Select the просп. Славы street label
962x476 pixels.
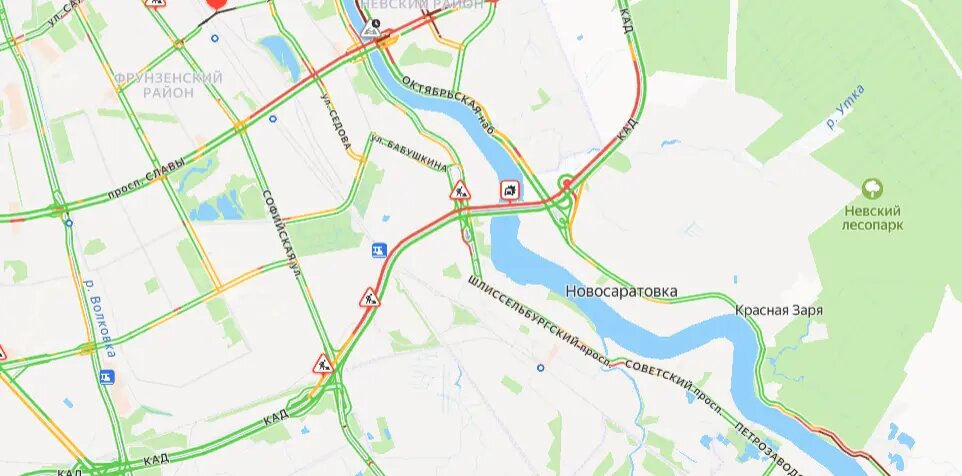click(x=146, y=178)
